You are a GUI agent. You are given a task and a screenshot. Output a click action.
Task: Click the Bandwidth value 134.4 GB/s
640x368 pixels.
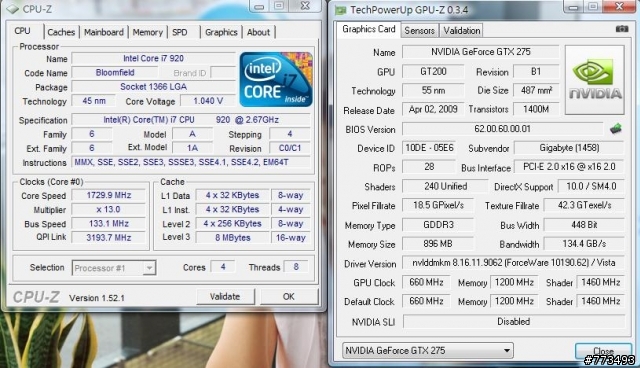(584, 244)
